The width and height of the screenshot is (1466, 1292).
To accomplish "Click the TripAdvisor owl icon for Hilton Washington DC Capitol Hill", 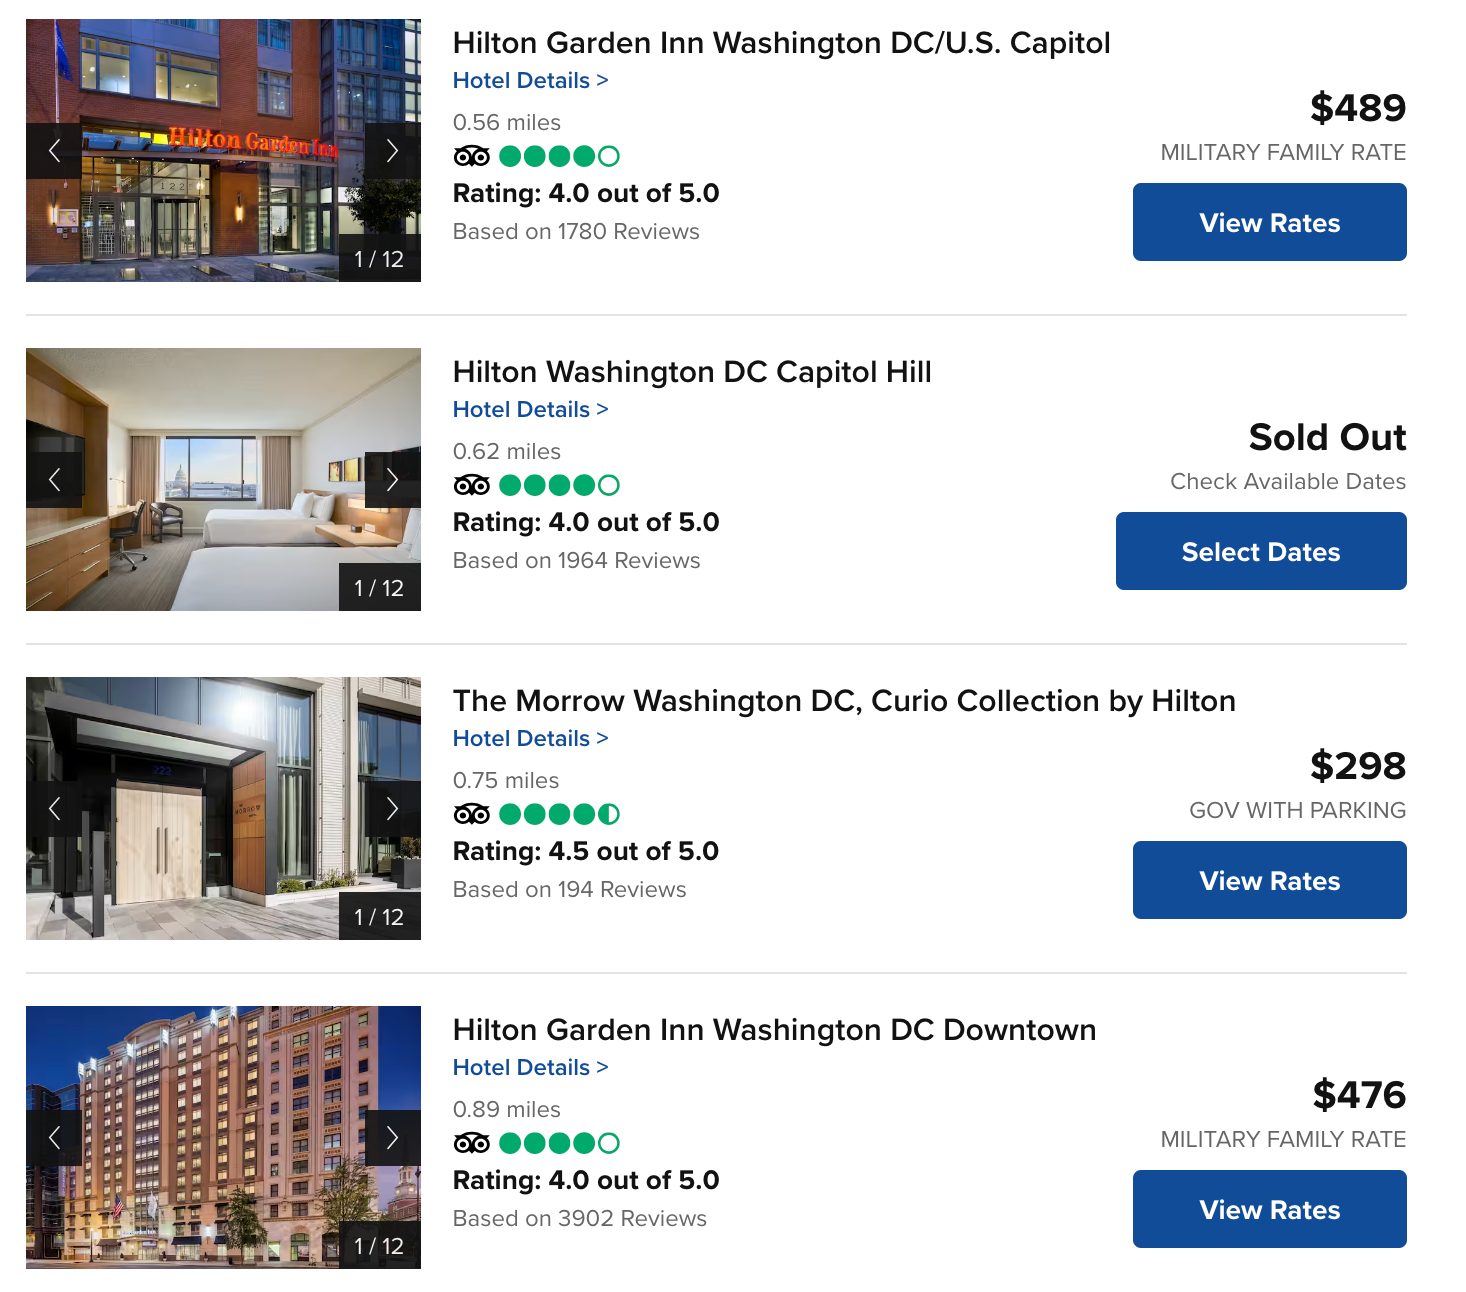I will (x=472, y=485).
